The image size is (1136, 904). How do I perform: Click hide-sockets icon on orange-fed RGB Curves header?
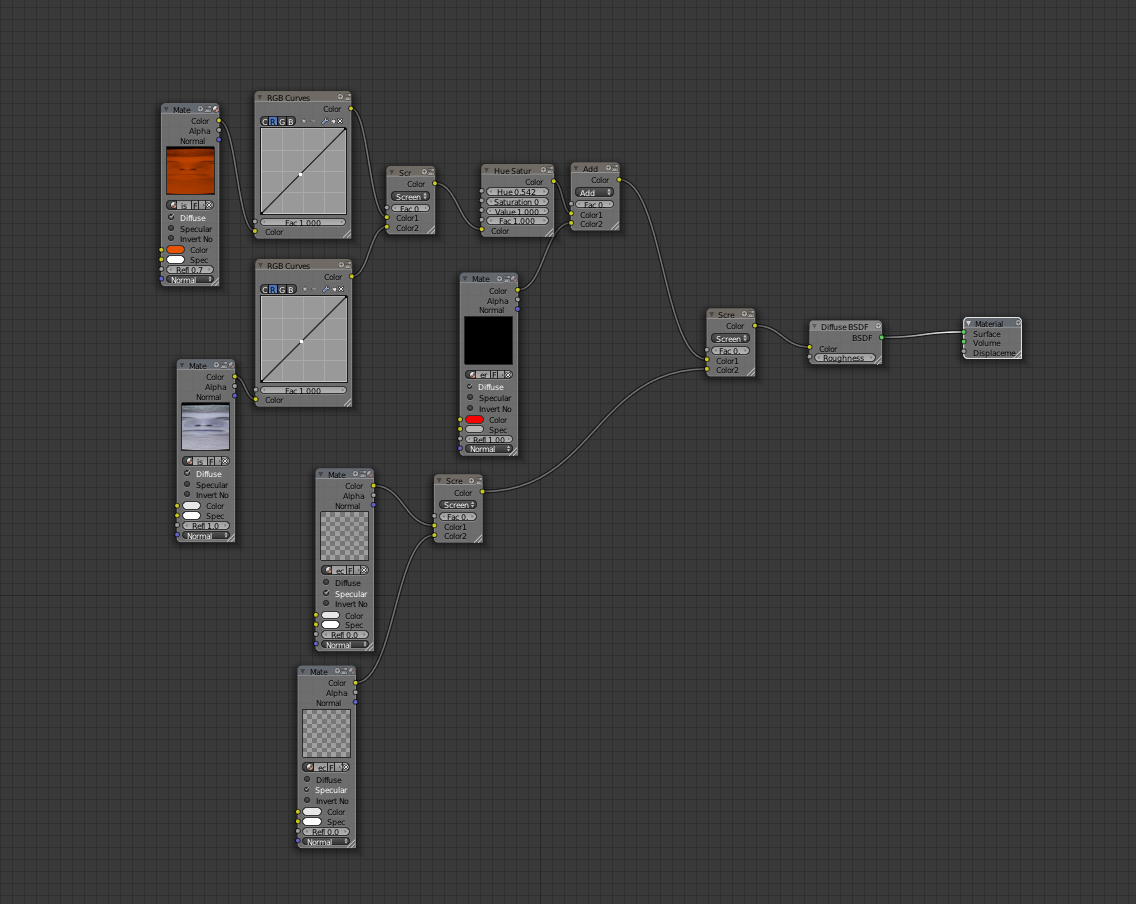tap(347, 97)
